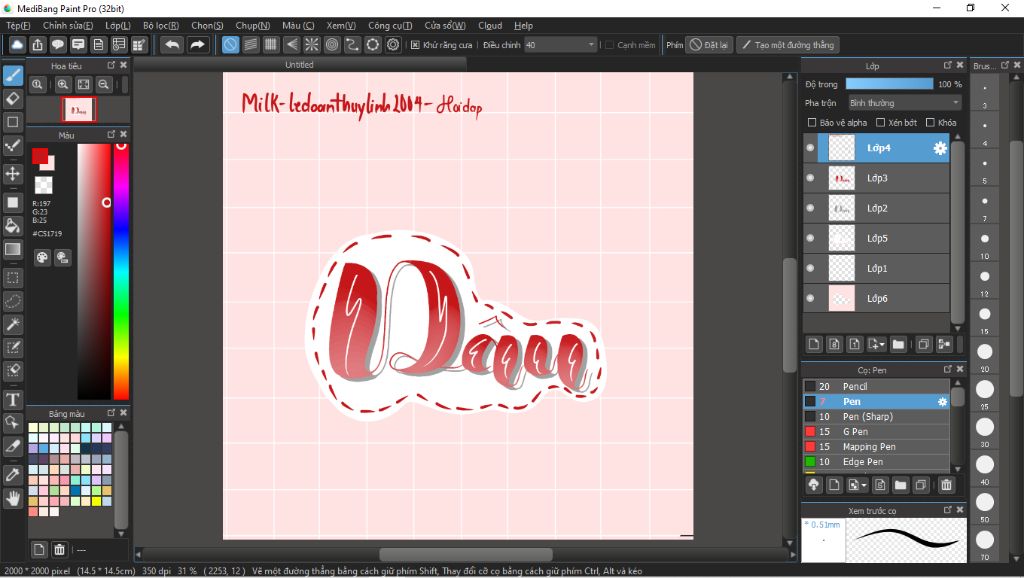Duplicate layer using the layers panel icon
Screen dimensions: 1024x578
(x=923, y=344)
